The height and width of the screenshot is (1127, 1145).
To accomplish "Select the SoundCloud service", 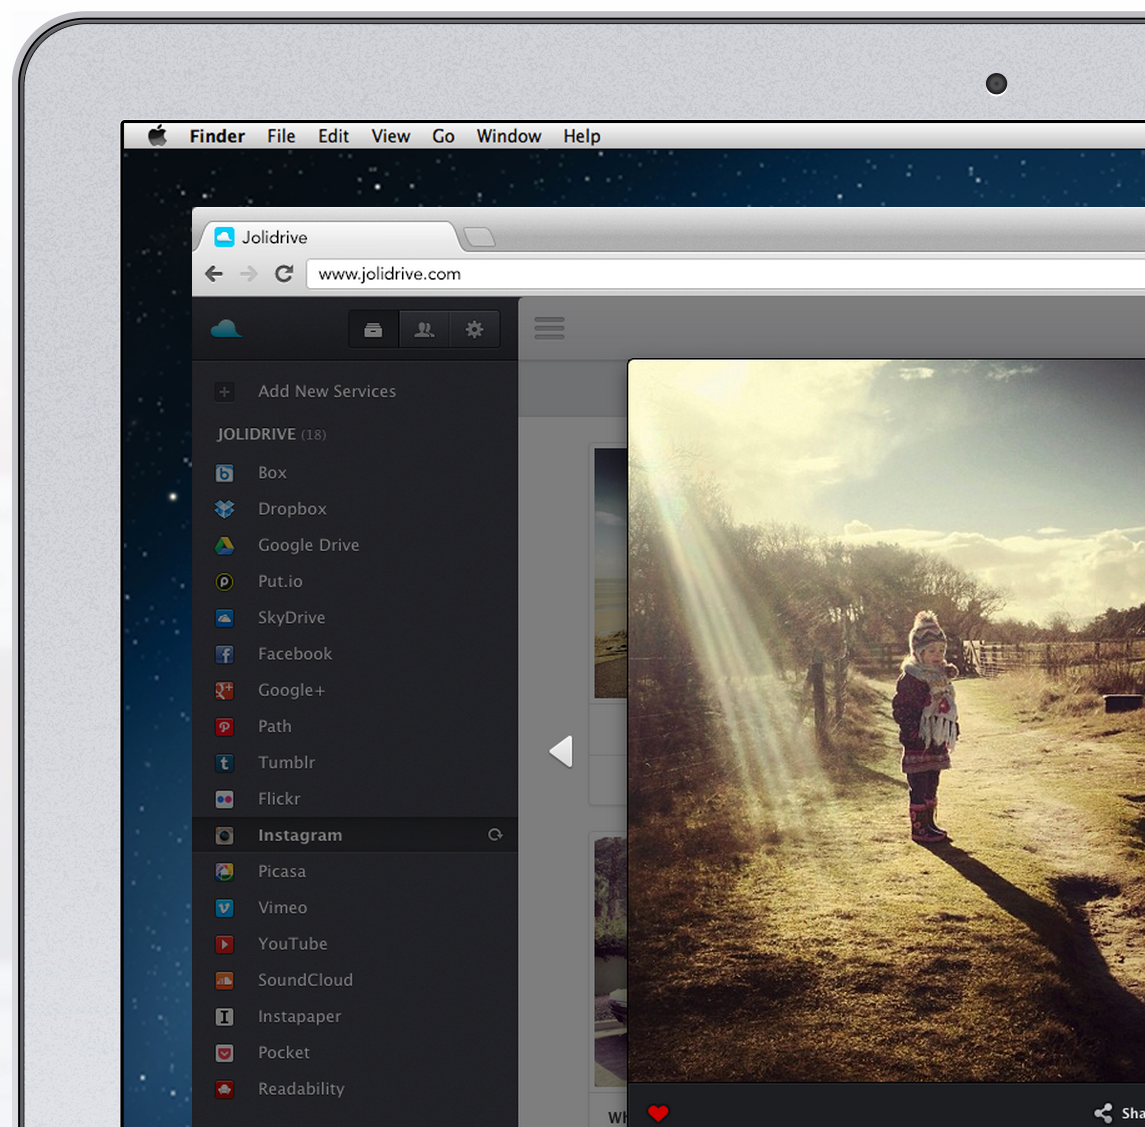I will 305,980.
